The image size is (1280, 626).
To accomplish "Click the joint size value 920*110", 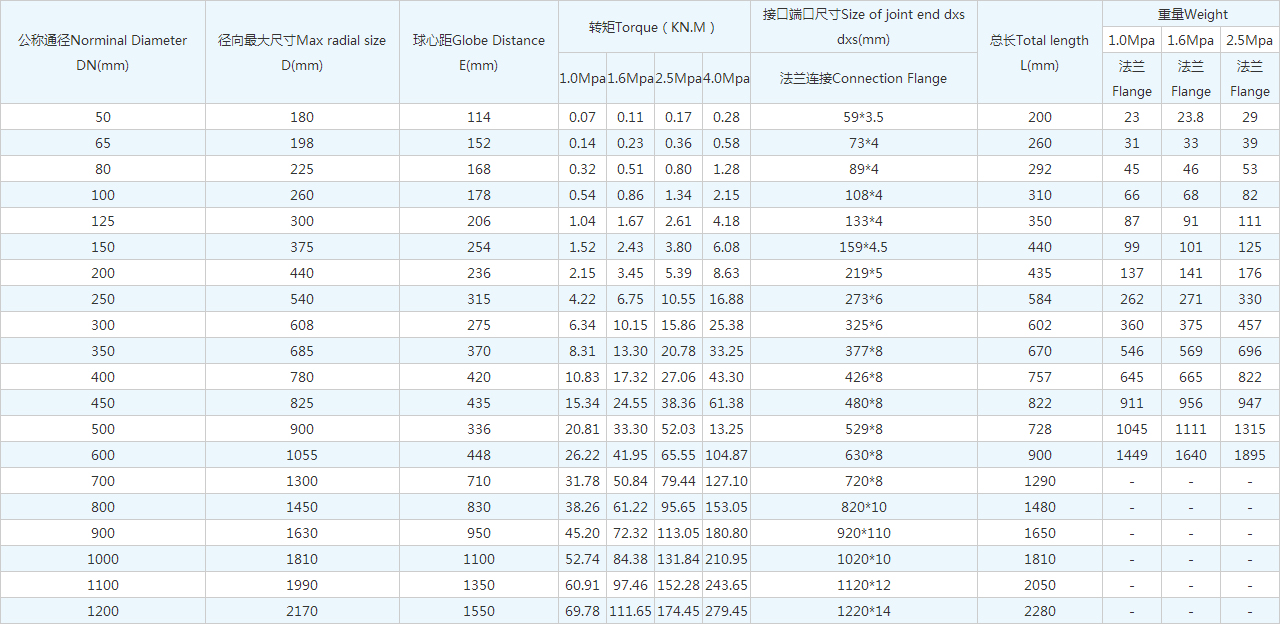I will (x=863, y=533).
